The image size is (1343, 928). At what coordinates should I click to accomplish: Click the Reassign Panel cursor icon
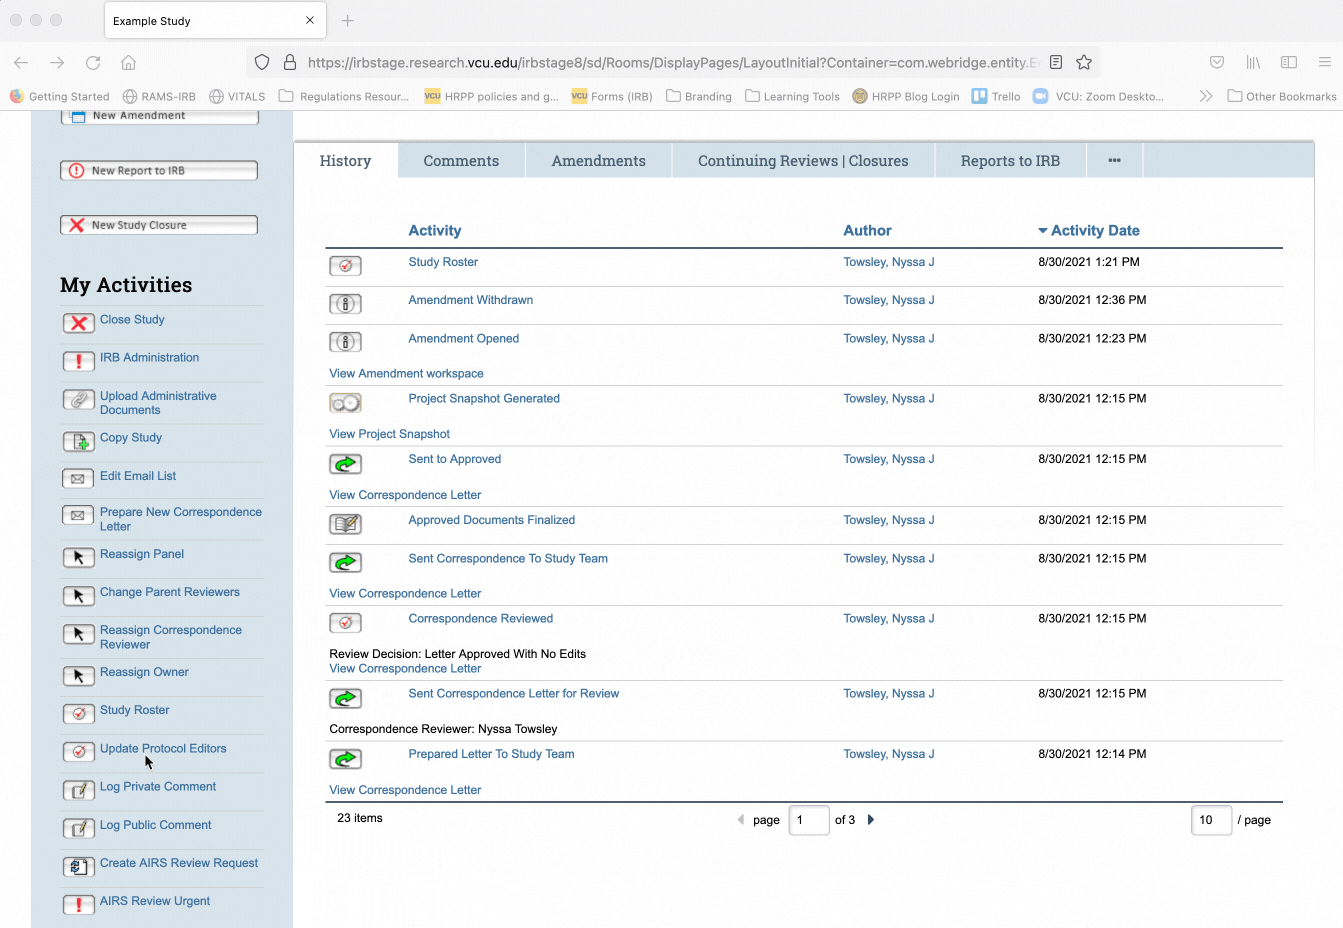pos(79,557)
